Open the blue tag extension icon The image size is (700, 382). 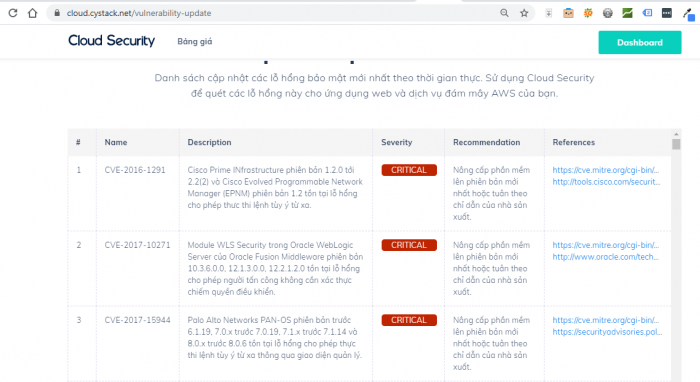point(647,13)
